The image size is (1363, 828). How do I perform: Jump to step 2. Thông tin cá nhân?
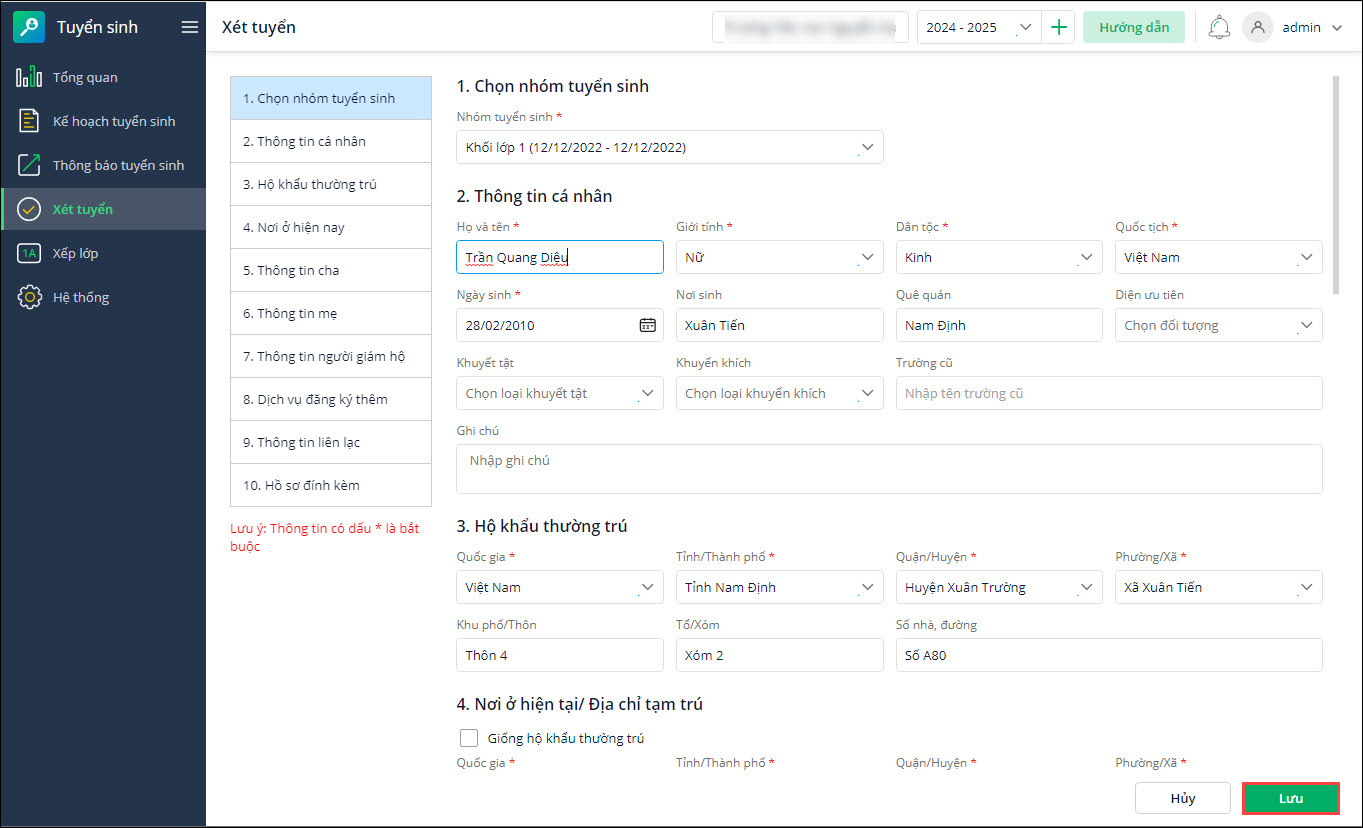(x=331, y=141)
